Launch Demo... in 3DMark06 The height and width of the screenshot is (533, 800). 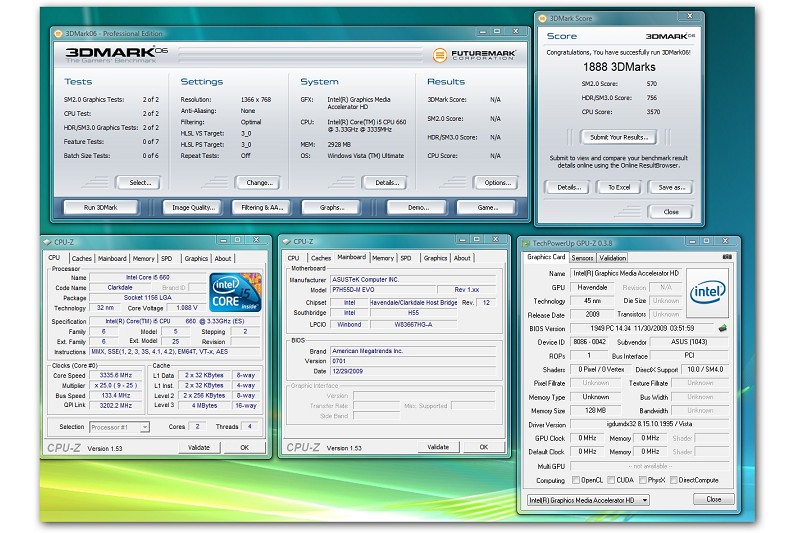coord(418,208)
